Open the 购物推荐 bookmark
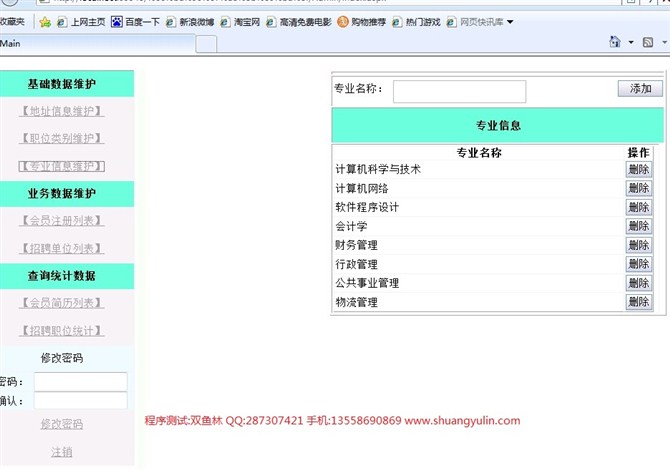 tap(362, 21)
